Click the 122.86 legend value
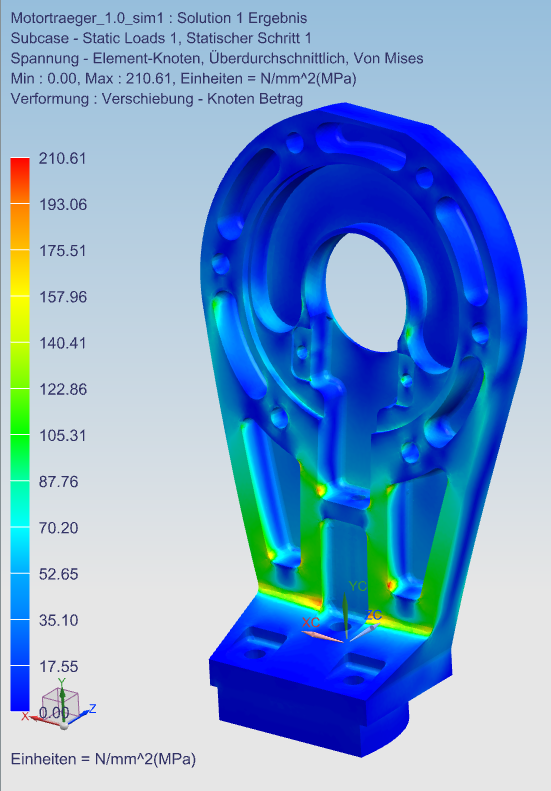551x791 pixels. [63, 389]
